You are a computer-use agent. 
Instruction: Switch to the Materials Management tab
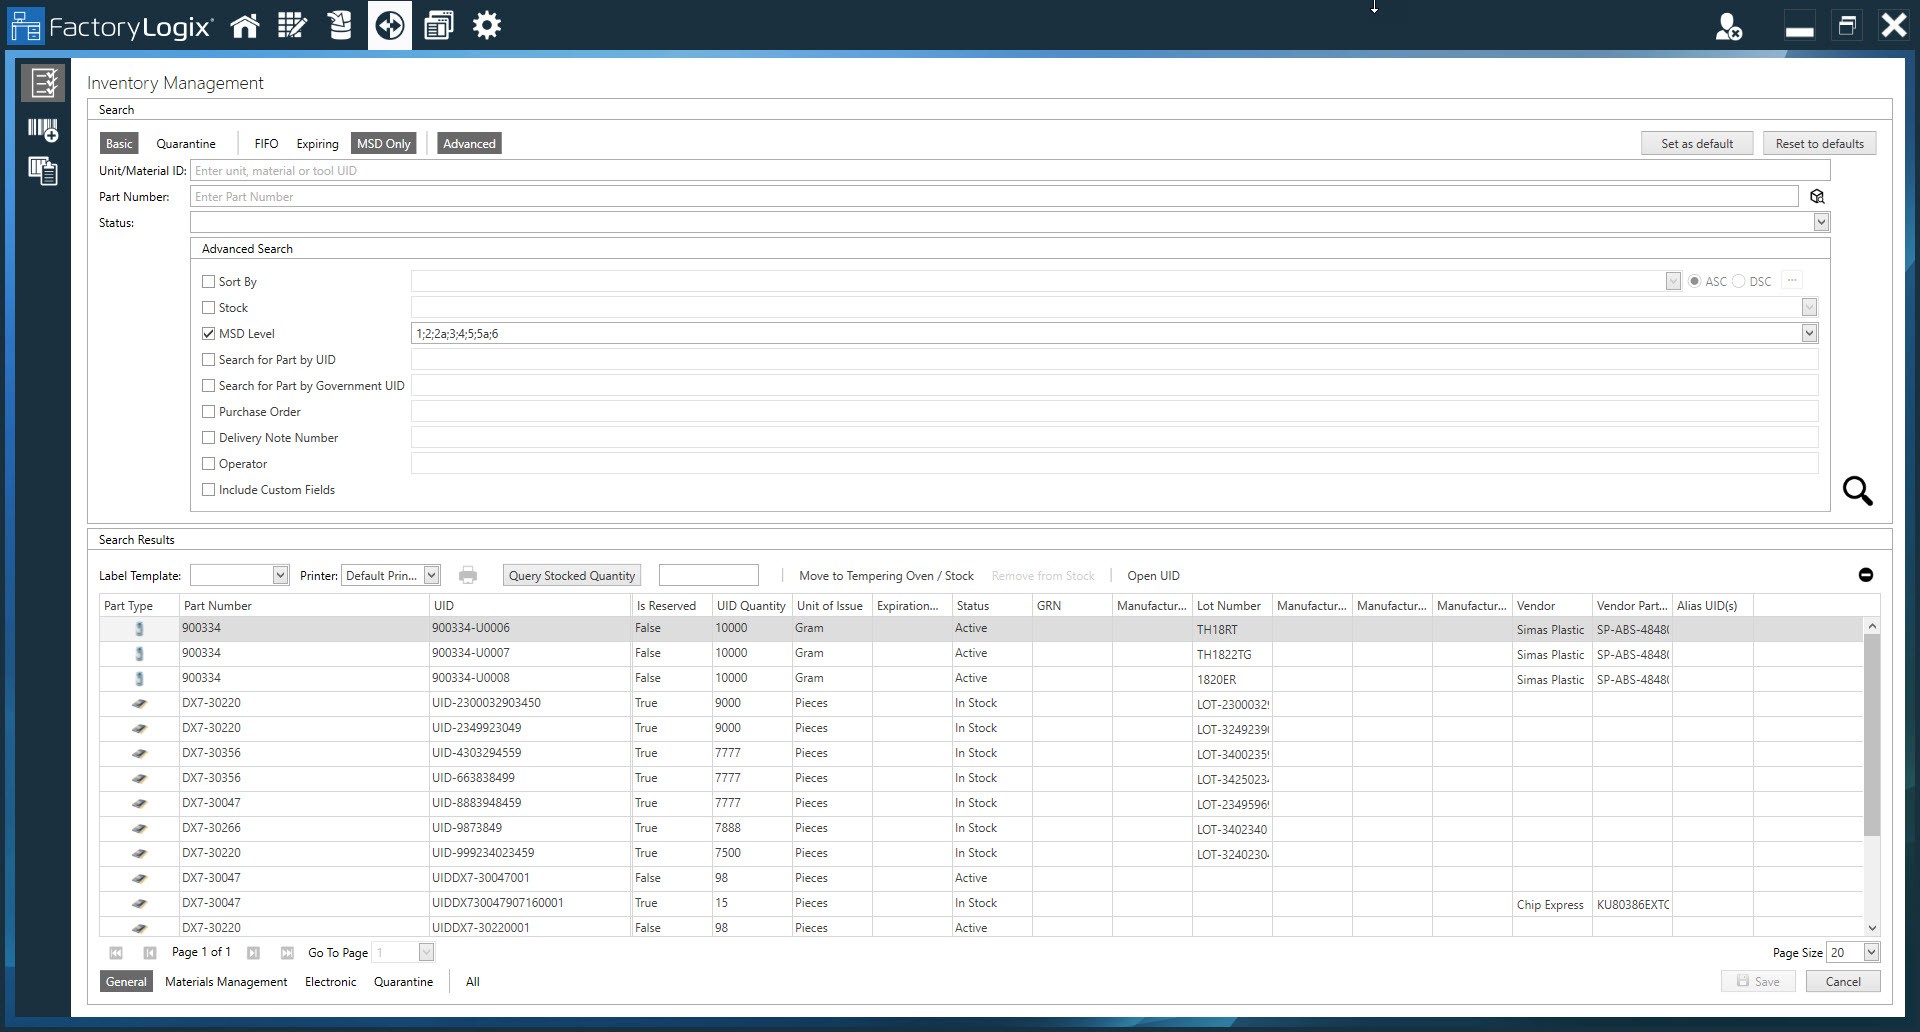coord(225,981)
